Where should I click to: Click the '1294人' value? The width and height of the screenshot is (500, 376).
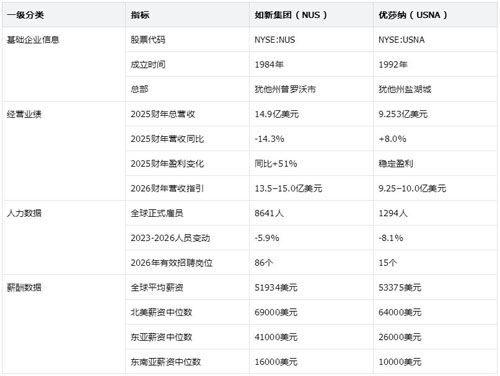[393, 213]
